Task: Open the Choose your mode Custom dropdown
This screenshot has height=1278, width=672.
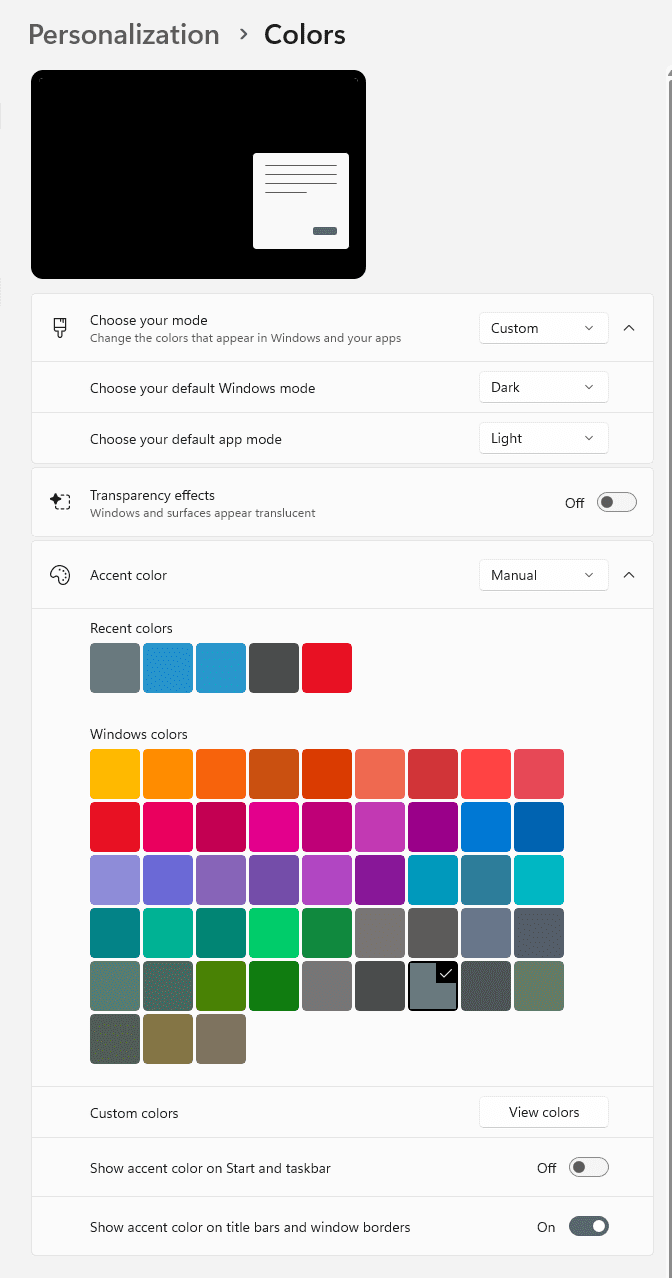Action: 544,328
